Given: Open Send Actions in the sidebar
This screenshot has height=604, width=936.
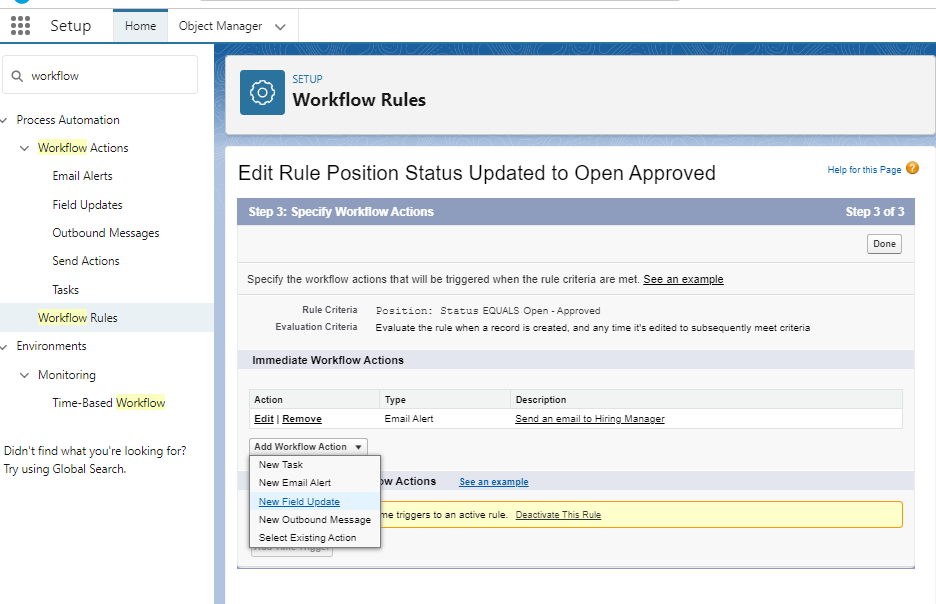Looking at the screenshot, I should (86, 261).
